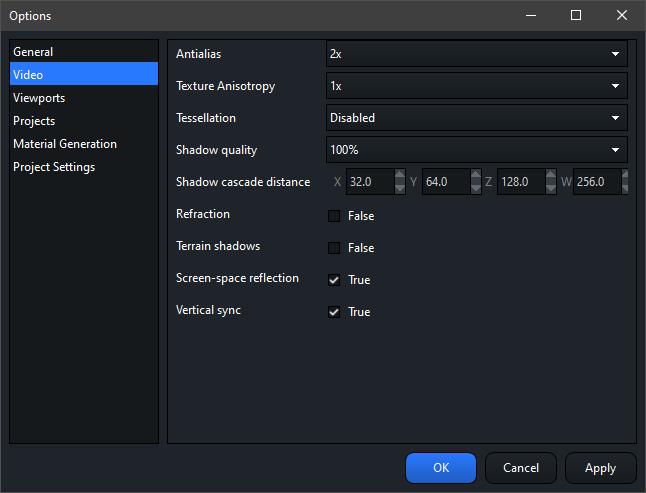
Task: Increase the shadow cascade Y value
Action: pyautogui.click(x=475, y=176)
